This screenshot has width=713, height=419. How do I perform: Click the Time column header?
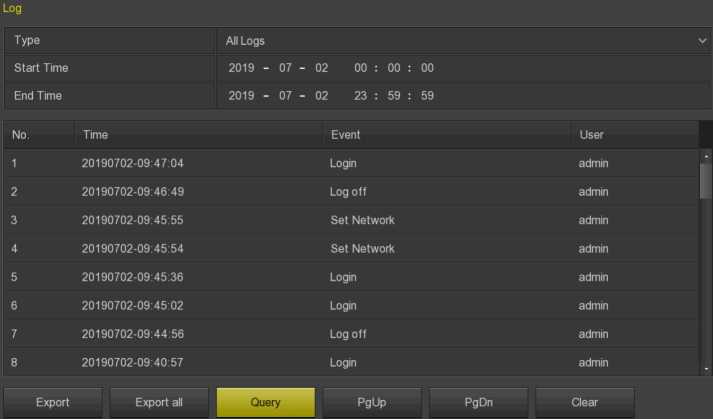[200, 134]
